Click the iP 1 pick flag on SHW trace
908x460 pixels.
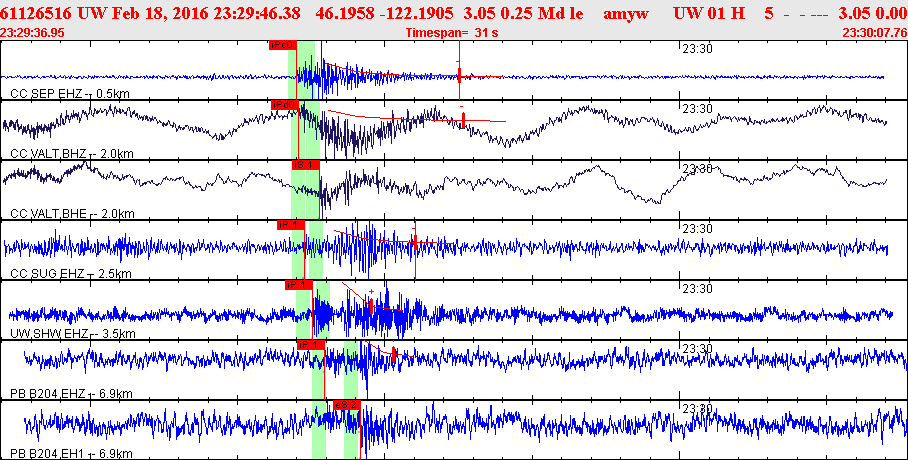click(x=298, y=284)
